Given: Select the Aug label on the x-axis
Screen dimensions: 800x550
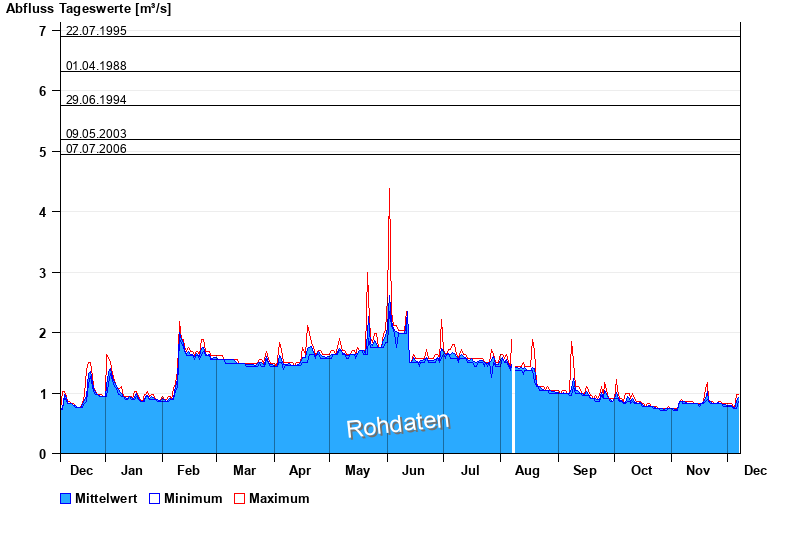Looking at the screenshot, I should 527,471.
